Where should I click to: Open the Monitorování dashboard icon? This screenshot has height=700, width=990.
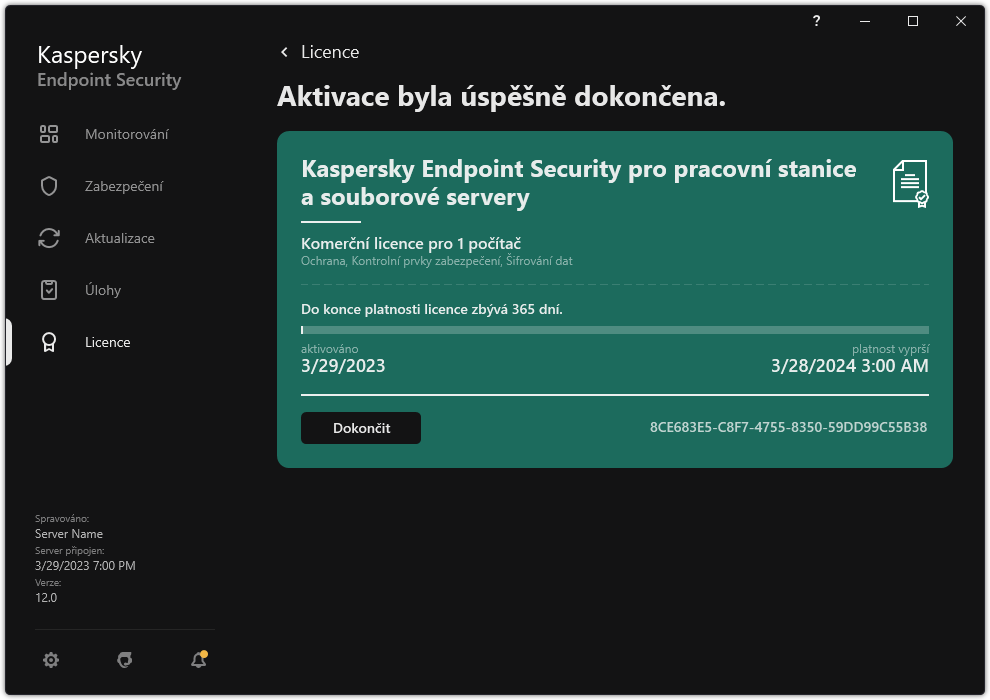tap(49, 134)
